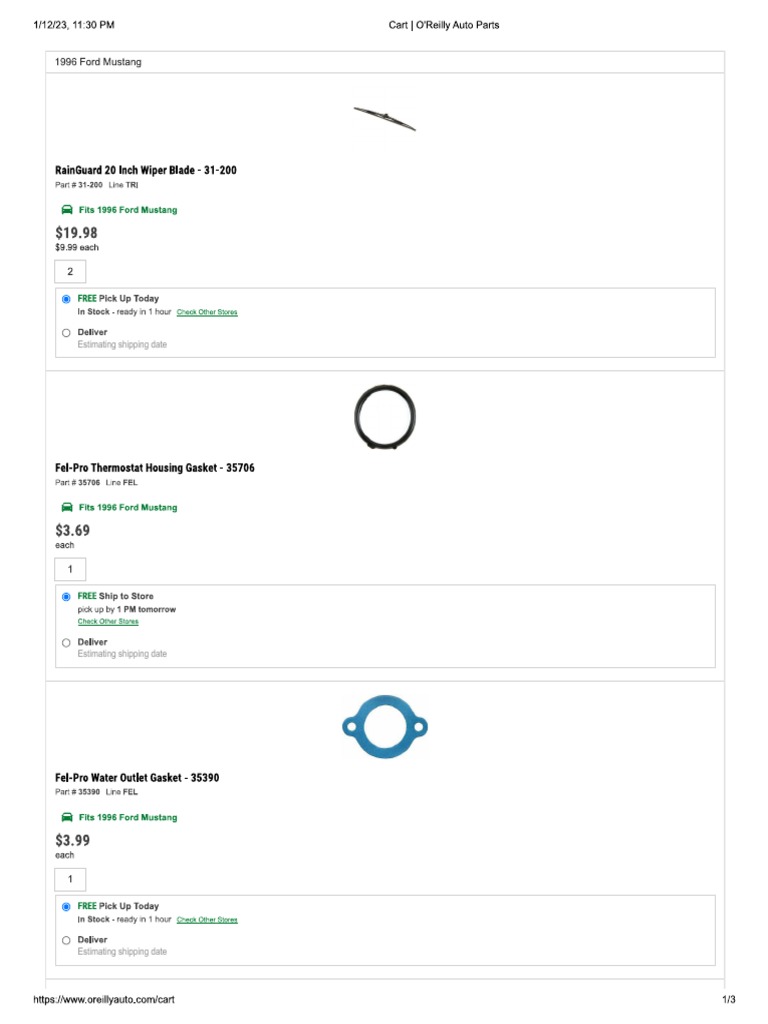Click water outlet gasket quantity field
The height and width of the screenshot is (1024, 768).
70,879
